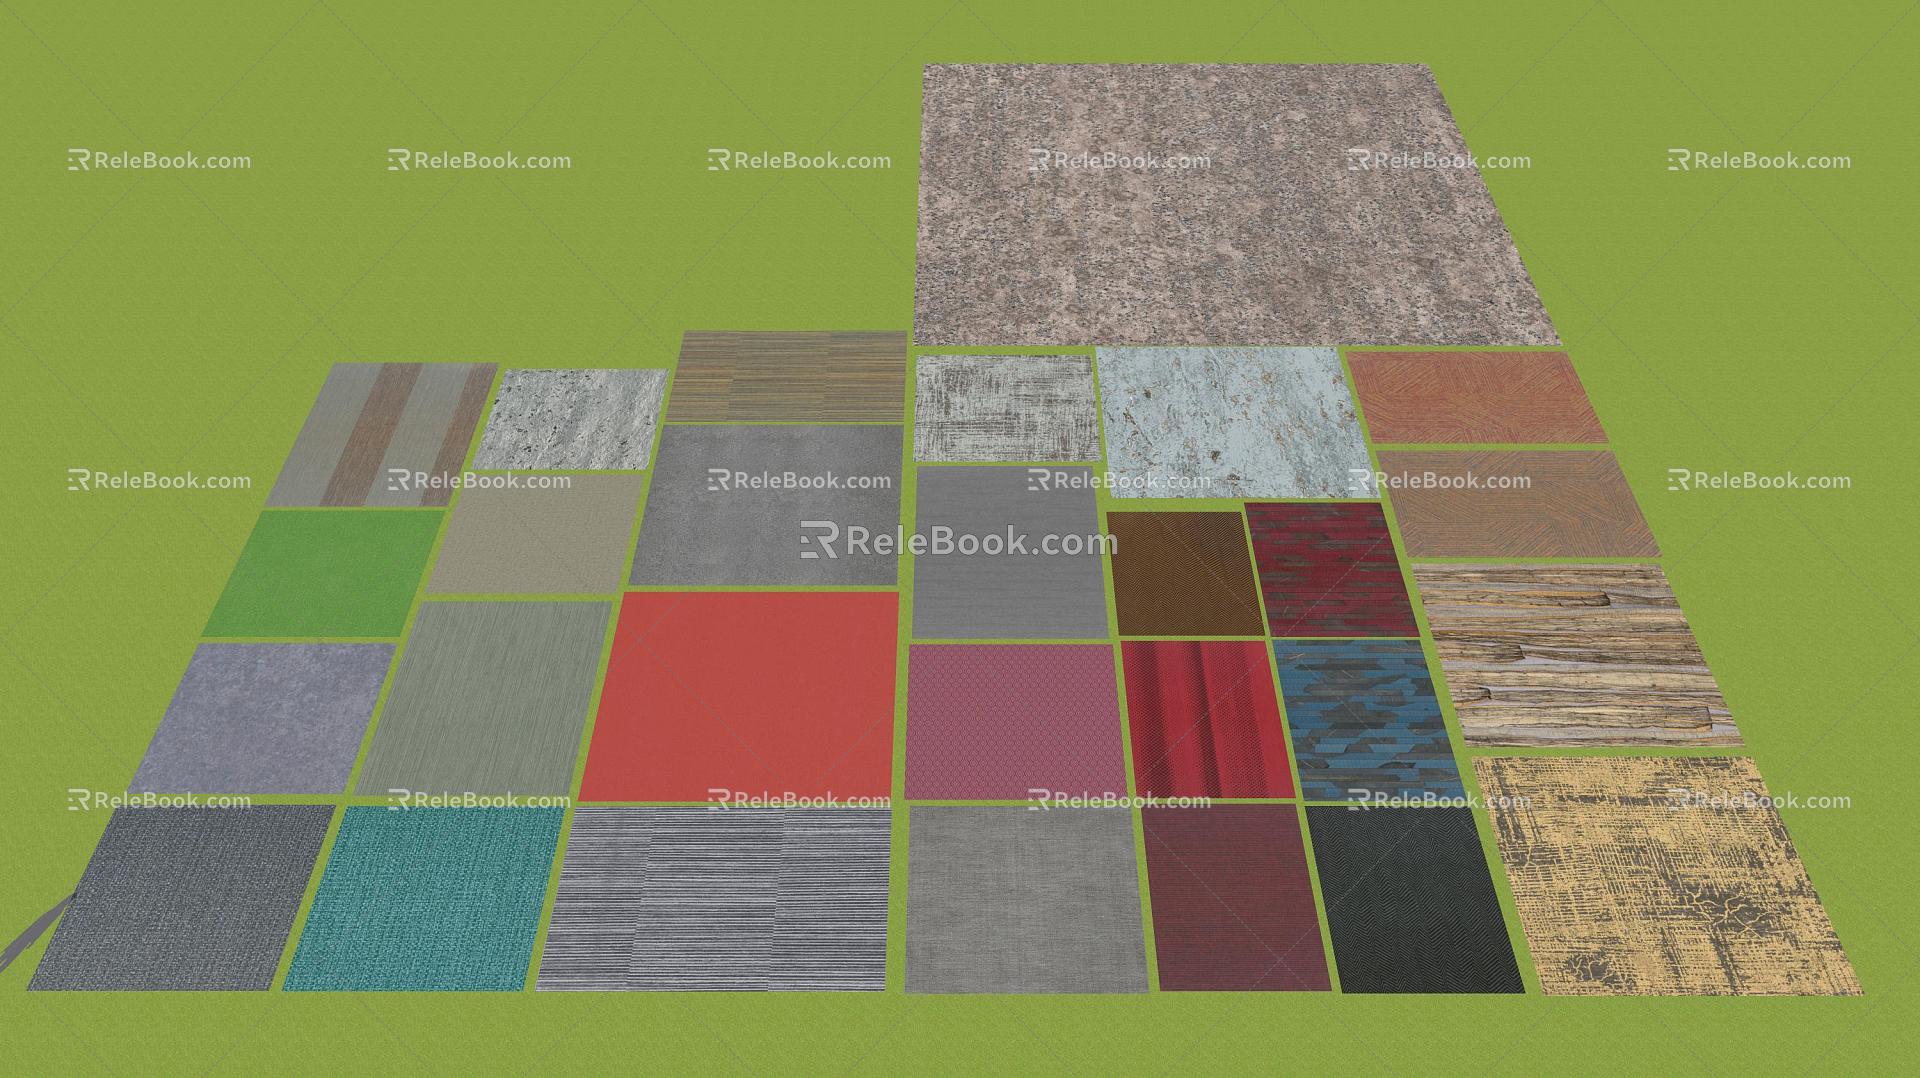Select the white-gray marble swatch
This screenshot has width=1920, height=1078.
pos(571,419)
